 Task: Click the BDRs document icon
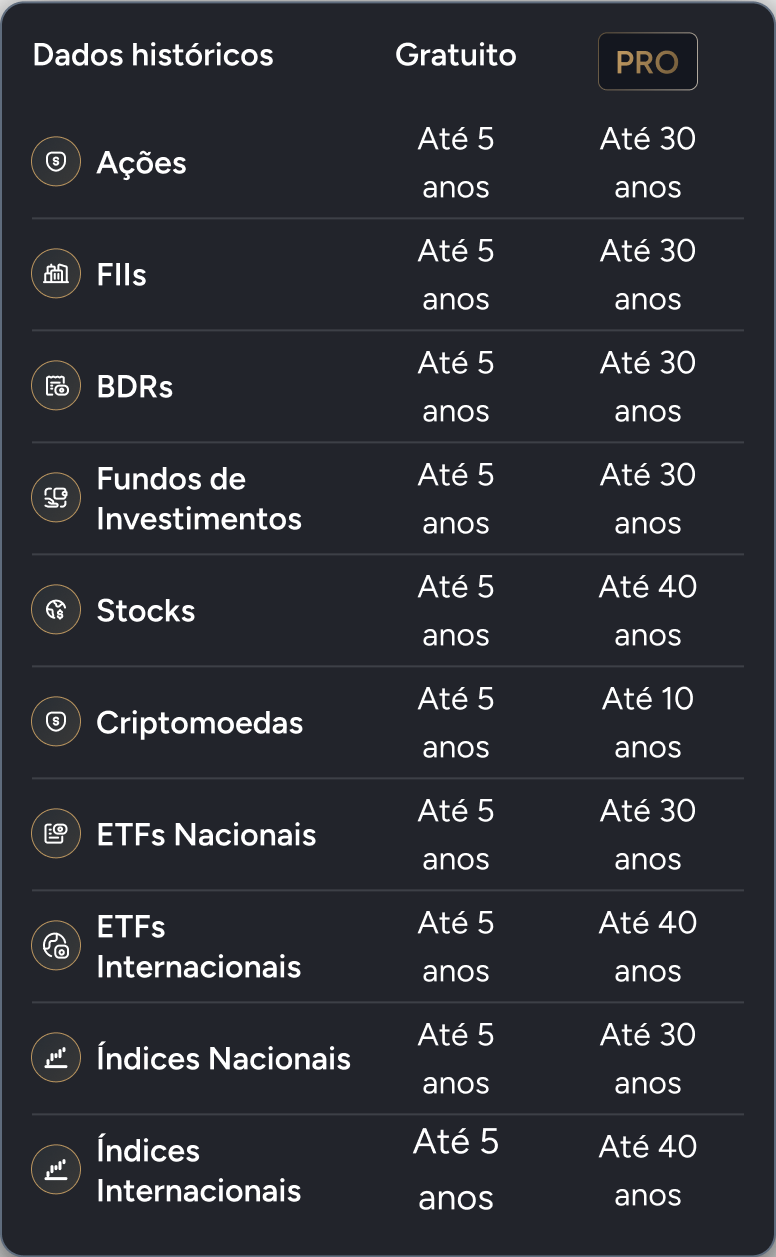point(56,386)
